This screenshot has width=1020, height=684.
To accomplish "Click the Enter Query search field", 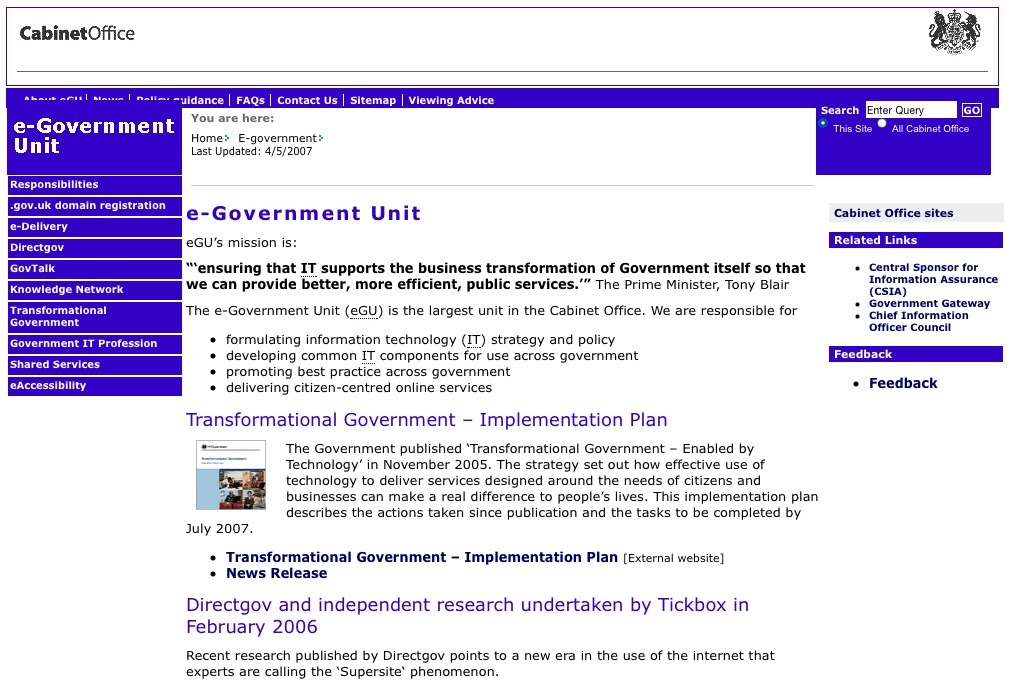I will [x=911, y=110].
